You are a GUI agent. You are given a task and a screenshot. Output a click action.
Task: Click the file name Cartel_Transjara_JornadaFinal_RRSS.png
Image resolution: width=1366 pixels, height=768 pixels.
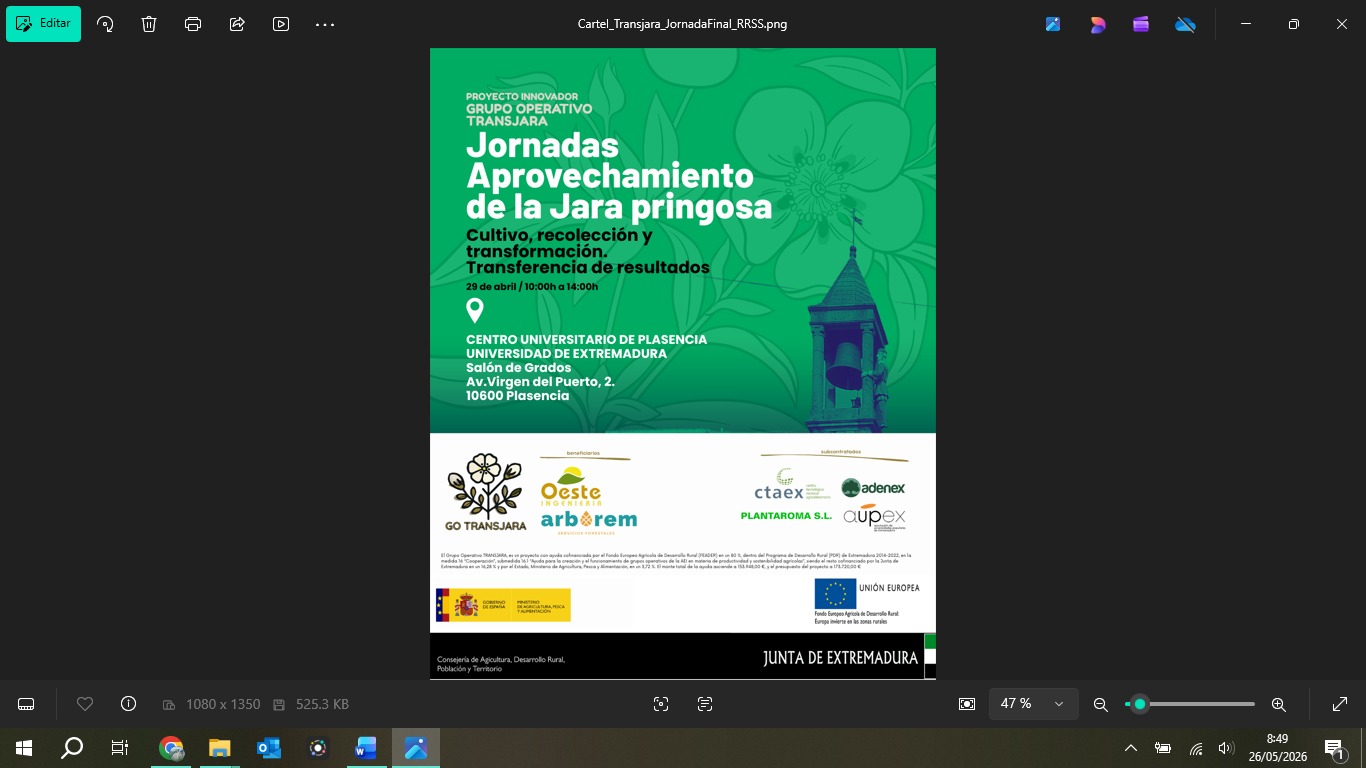(x=683, y=24)
